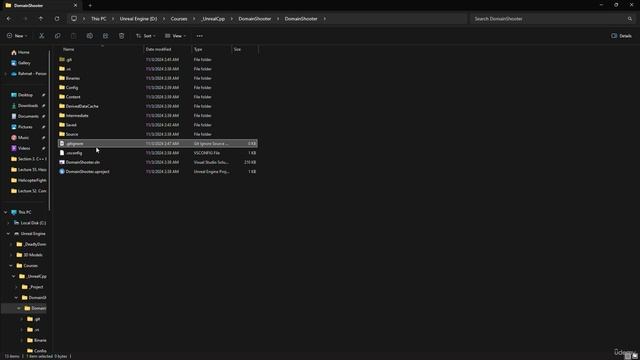Refresh the current folder view
The height and width of the screenshot is (360, 640).
[x=57, y=19]
